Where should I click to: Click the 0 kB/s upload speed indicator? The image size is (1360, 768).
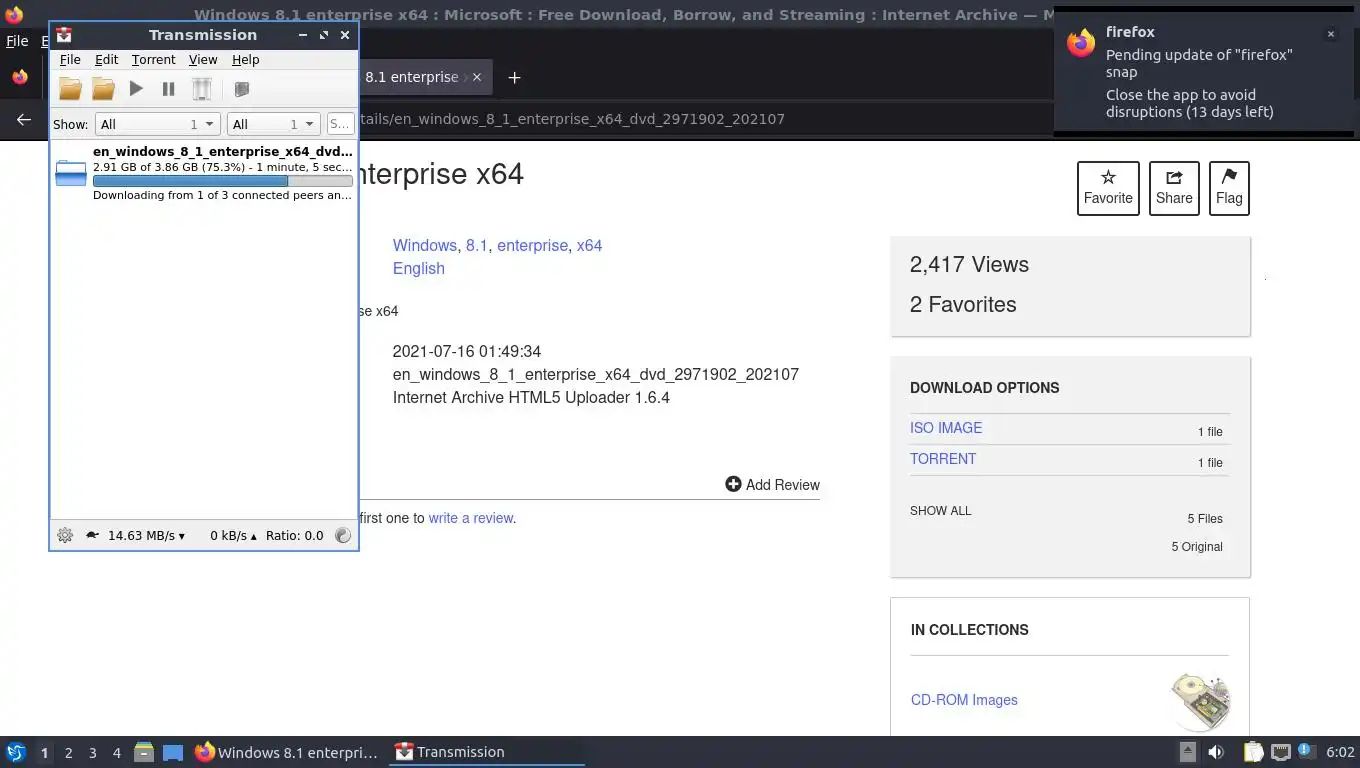coord(233,535)
